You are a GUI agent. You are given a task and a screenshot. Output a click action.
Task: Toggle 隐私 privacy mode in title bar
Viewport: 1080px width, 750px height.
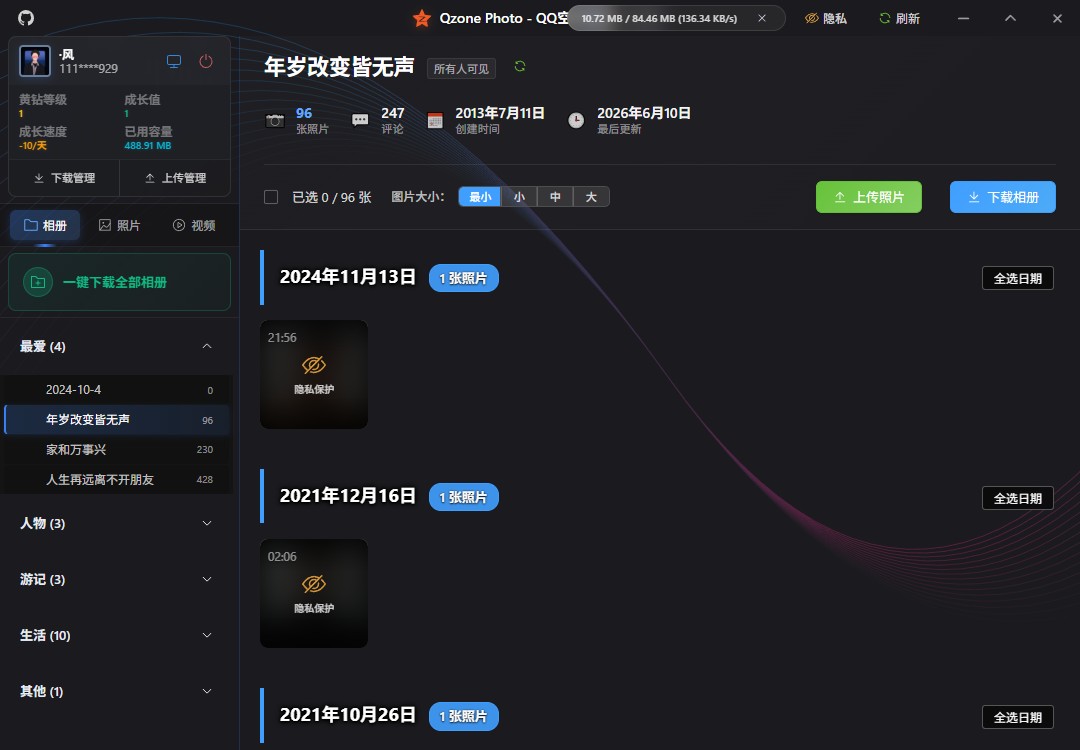coord(826,19)
